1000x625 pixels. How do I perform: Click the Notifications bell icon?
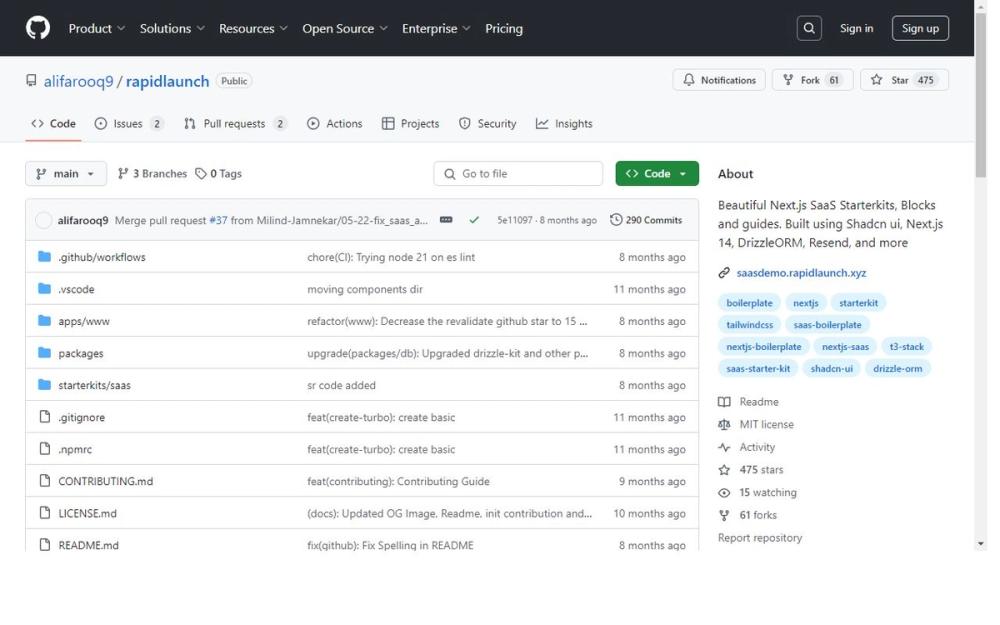click(689, 80)
